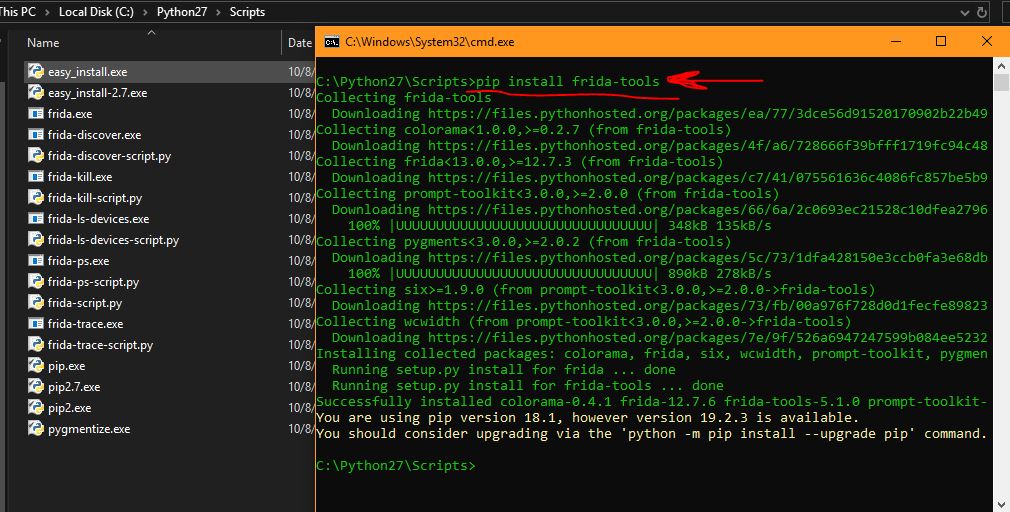This screenshot has height=512, width=1010.
Task: Select the frida-discover-script.py file name
Action: [x=110, y=155]
